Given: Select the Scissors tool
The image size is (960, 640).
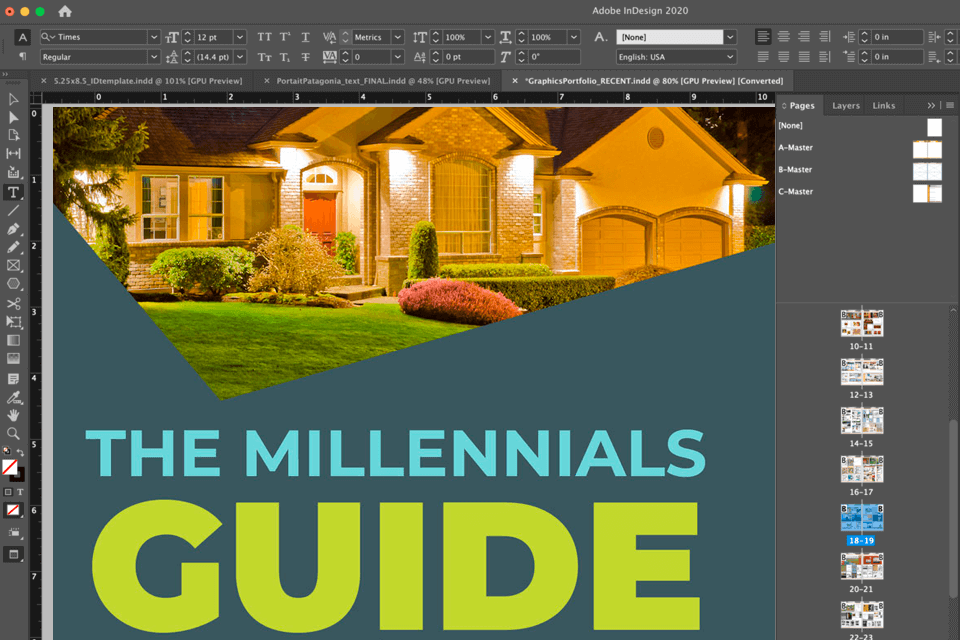Looking at the screenshot, I should point(13,304).
